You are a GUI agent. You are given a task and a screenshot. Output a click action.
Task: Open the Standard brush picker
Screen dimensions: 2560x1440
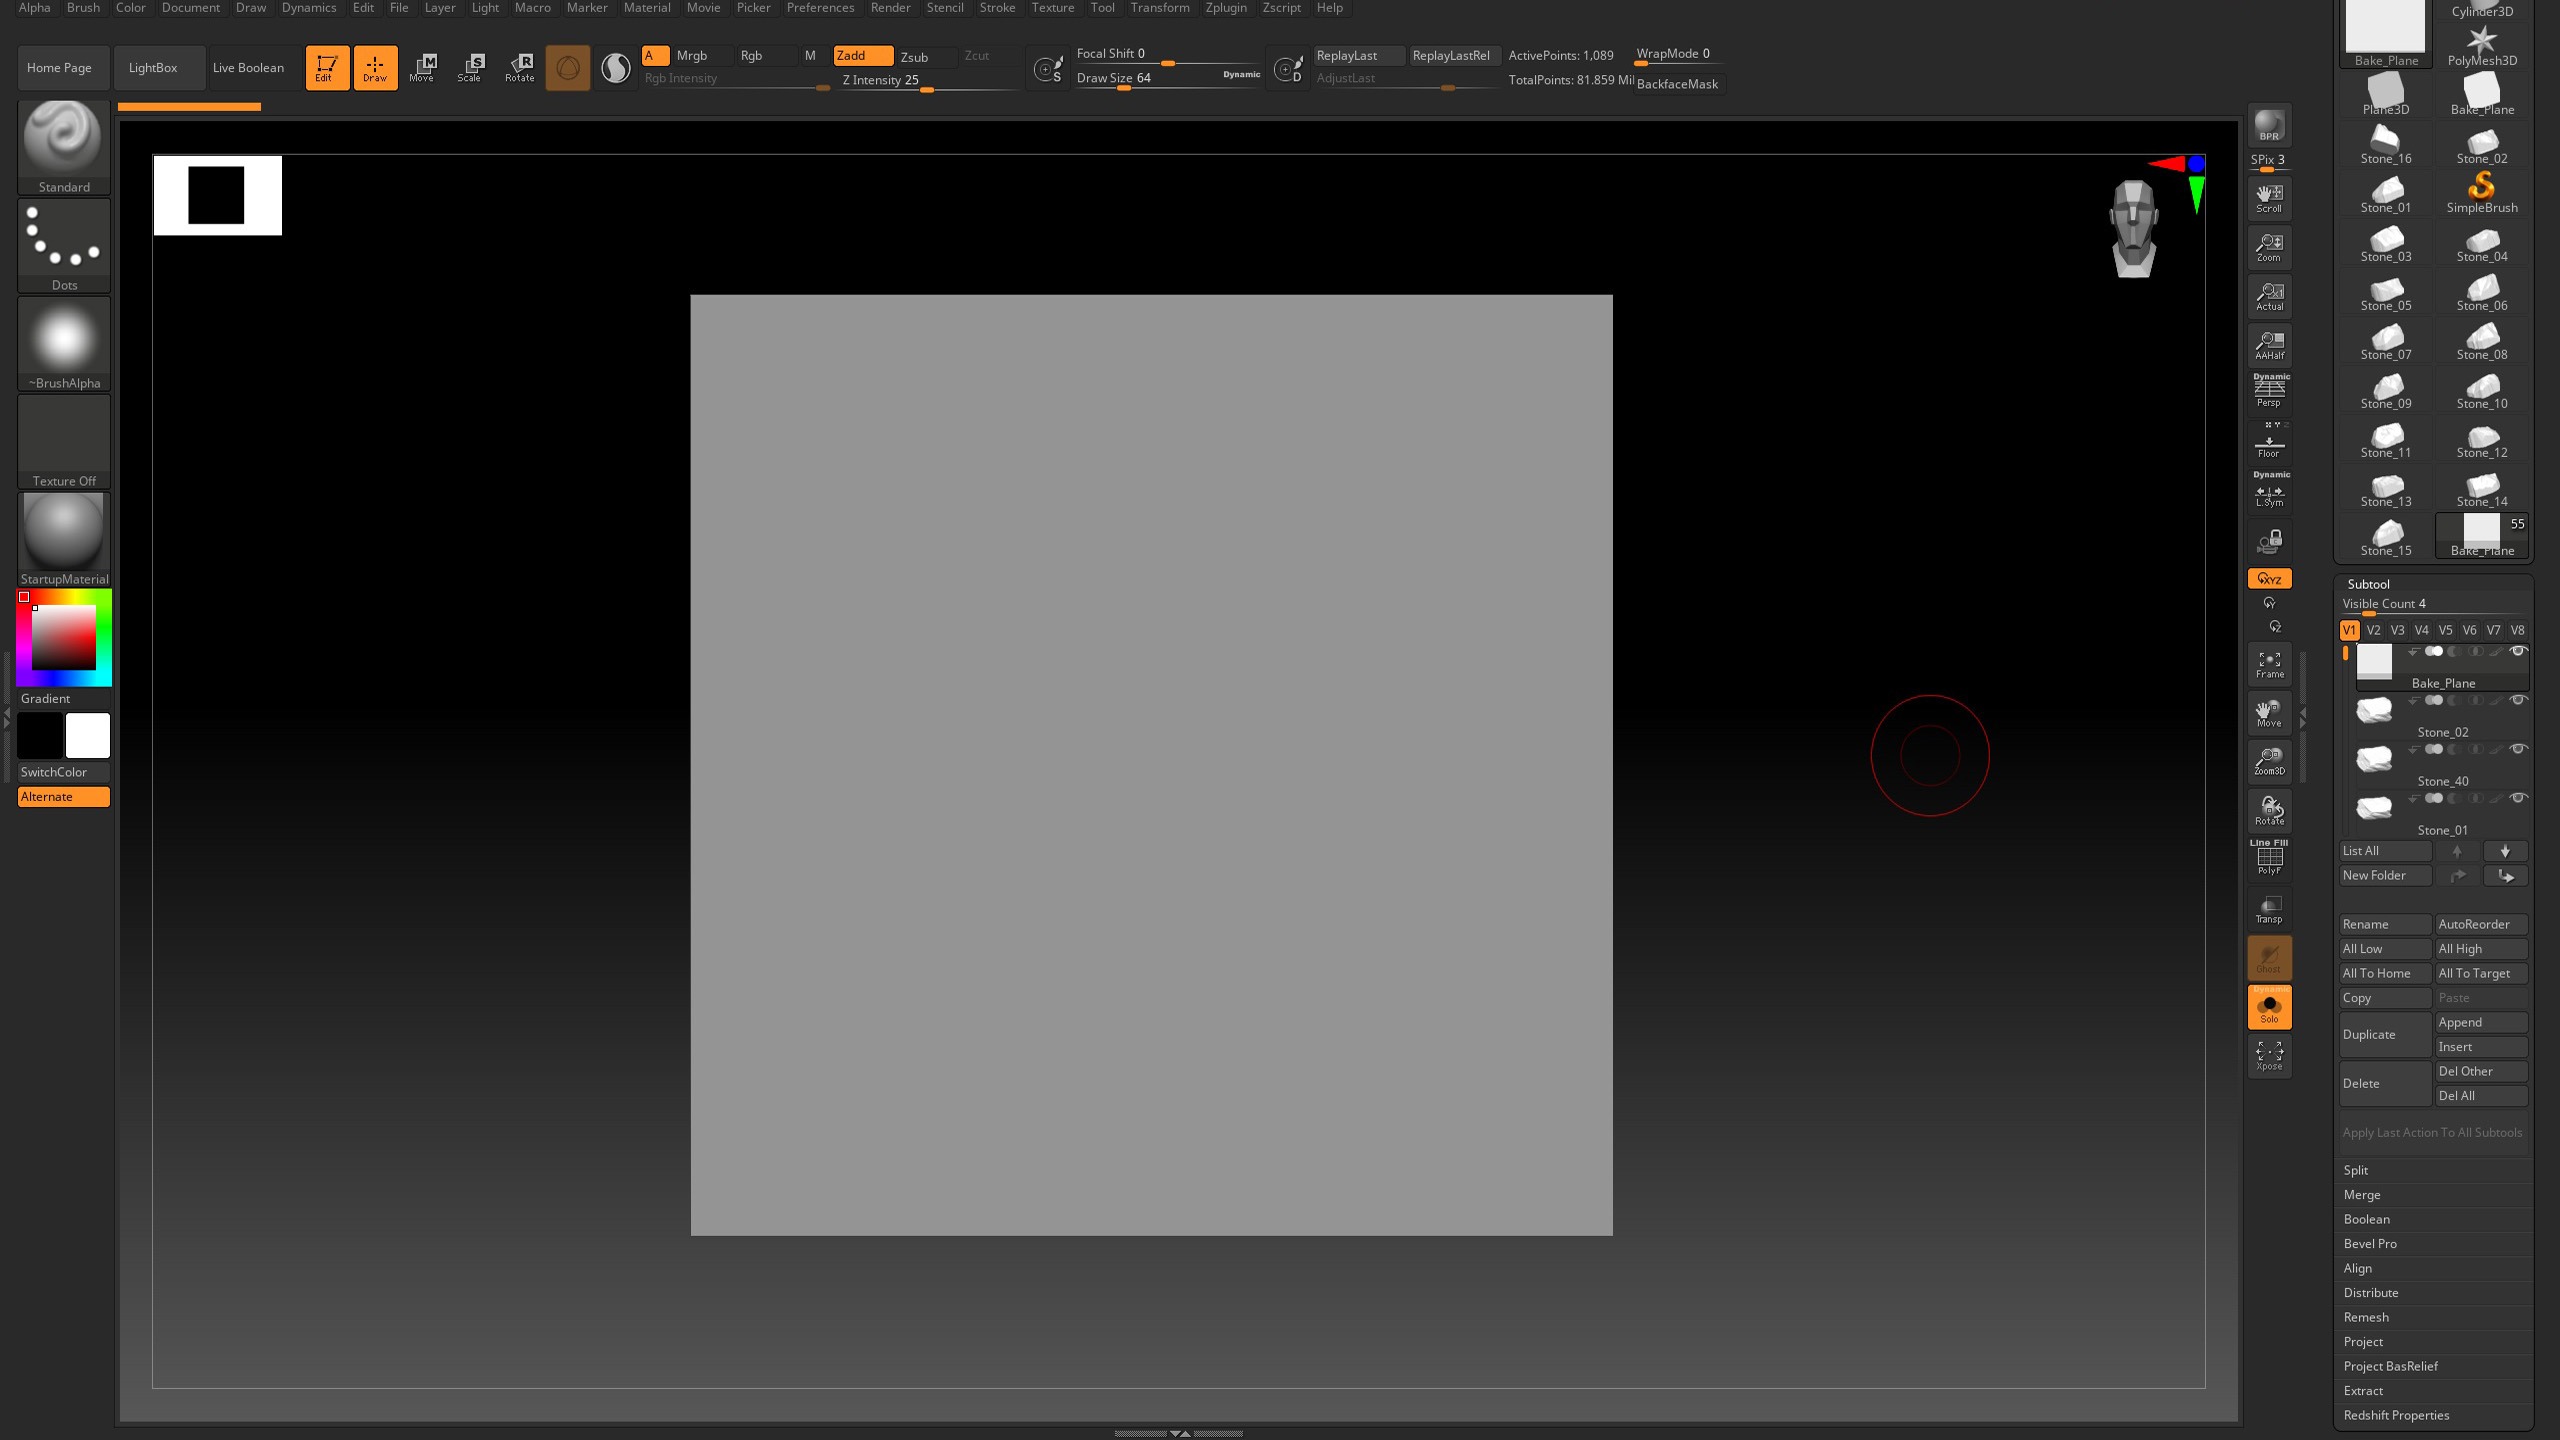point(64,147)
